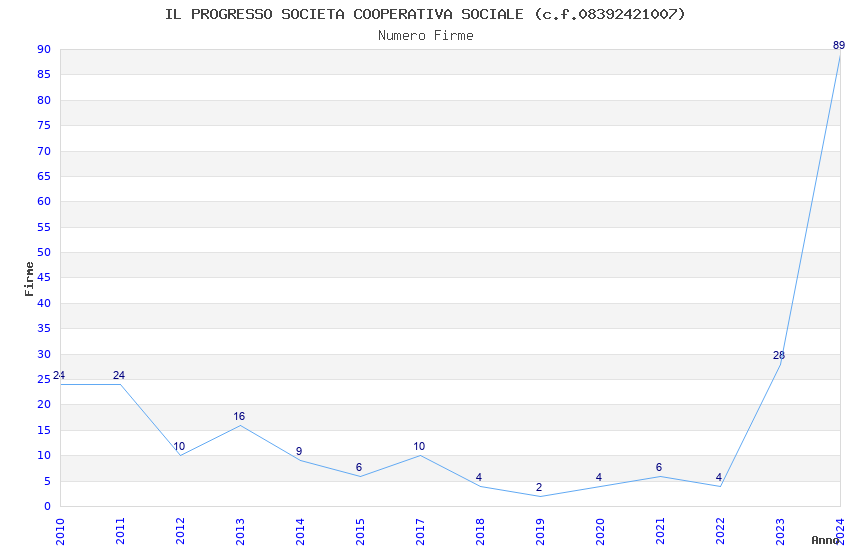Click the x-axis year 2019
Image resolution: width=850 pixels, height=550 pixels.
click(x=540, y=532)
